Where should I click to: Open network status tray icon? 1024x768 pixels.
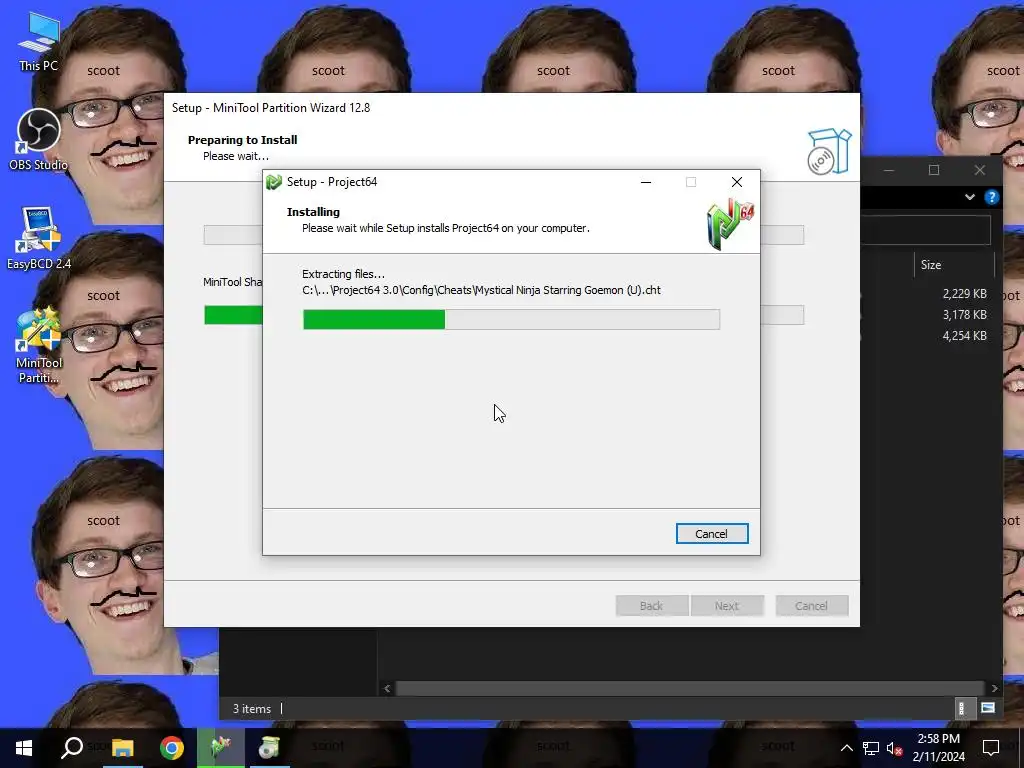(x=871, y=748)
